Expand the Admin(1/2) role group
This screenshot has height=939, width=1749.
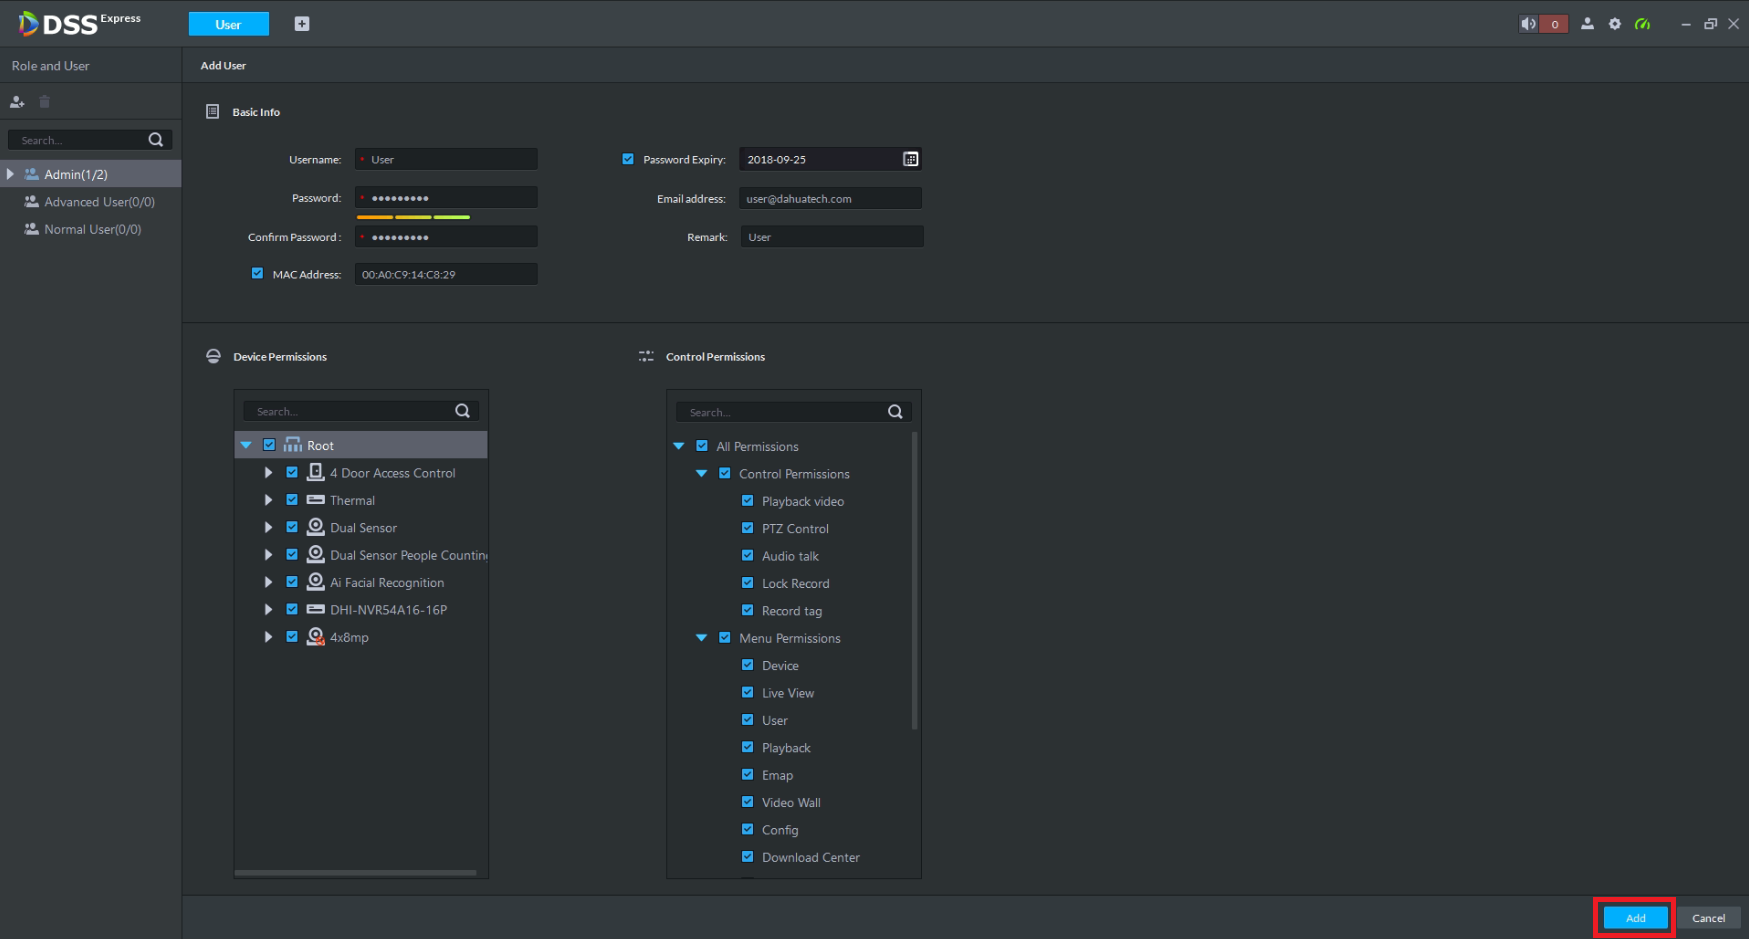[x=10, y=174]
